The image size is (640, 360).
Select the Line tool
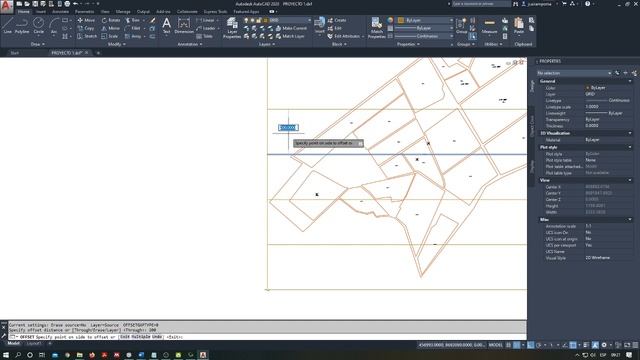click(7, 26)
